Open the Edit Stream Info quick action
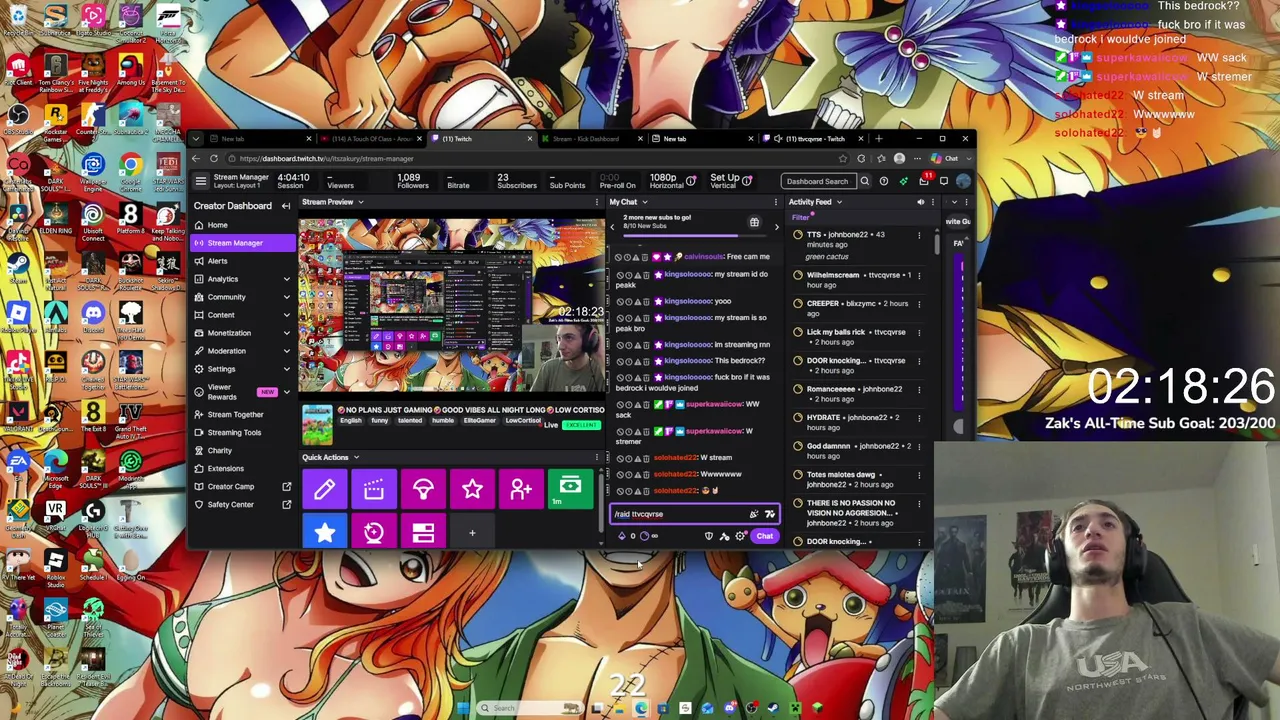The image size is (1280, 720). pos(324,489)
